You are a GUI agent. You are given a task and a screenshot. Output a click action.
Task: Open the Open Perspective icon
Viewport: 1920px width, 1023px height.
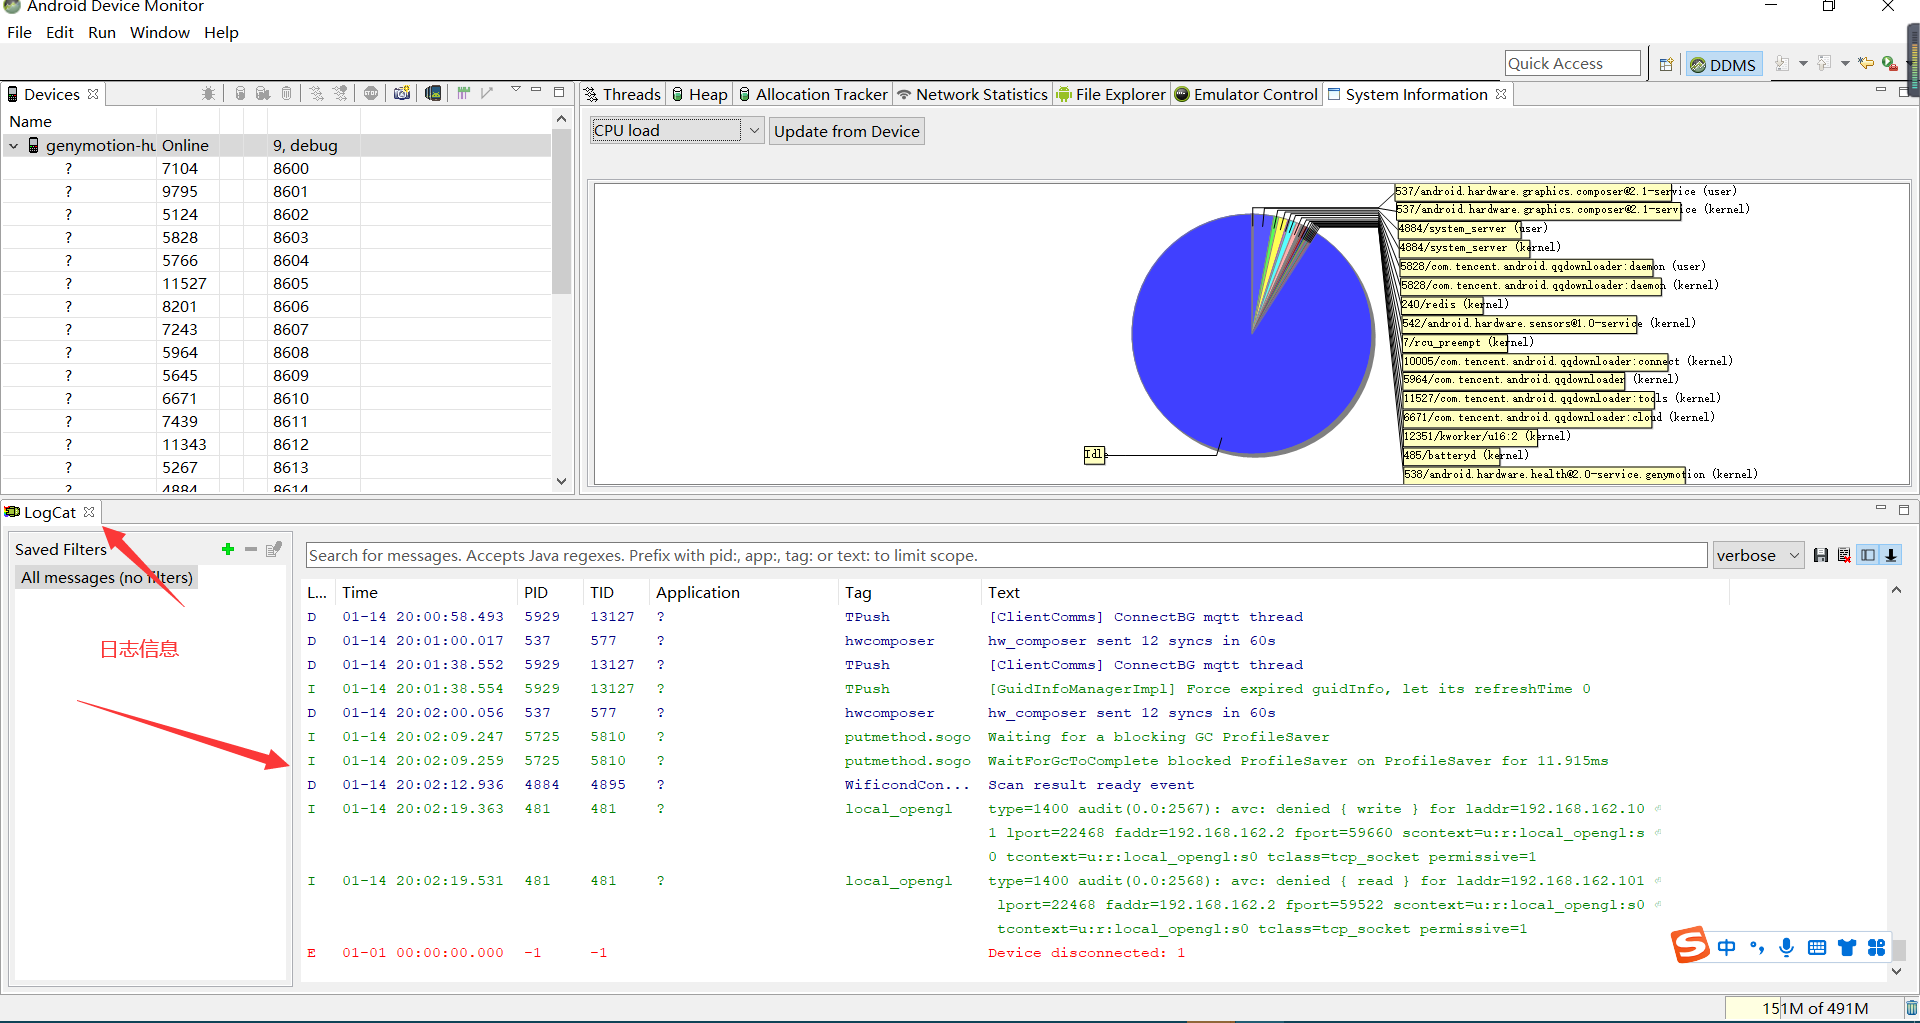click(x=1666, y=64)
